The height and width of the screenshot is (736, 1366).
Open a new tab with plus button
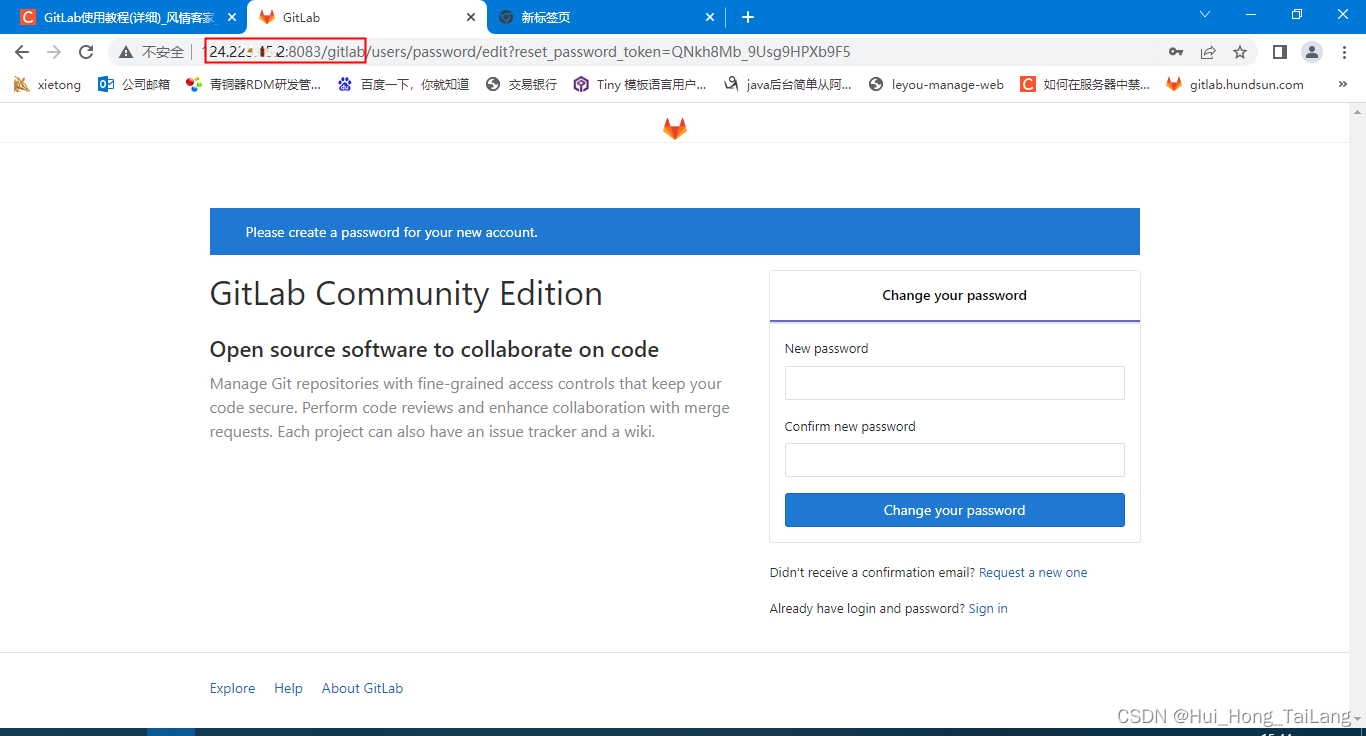coord(748,17)
